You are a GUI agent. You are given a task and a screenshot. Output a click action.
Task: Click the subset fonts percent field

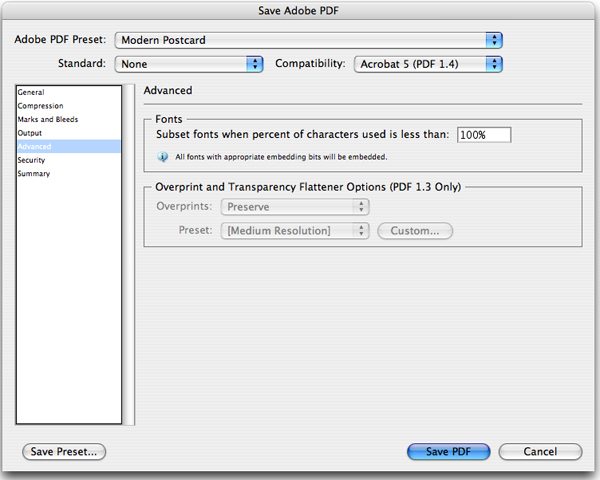click(484, 135)
